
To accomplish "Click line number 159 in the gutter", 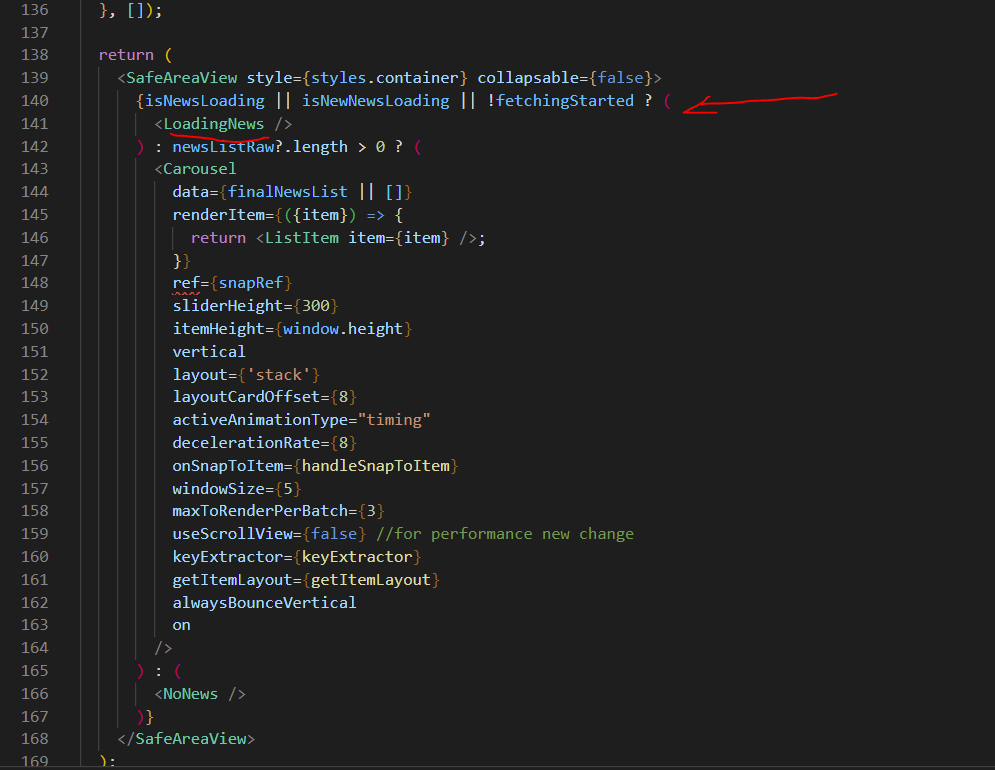I will (34, 534).
